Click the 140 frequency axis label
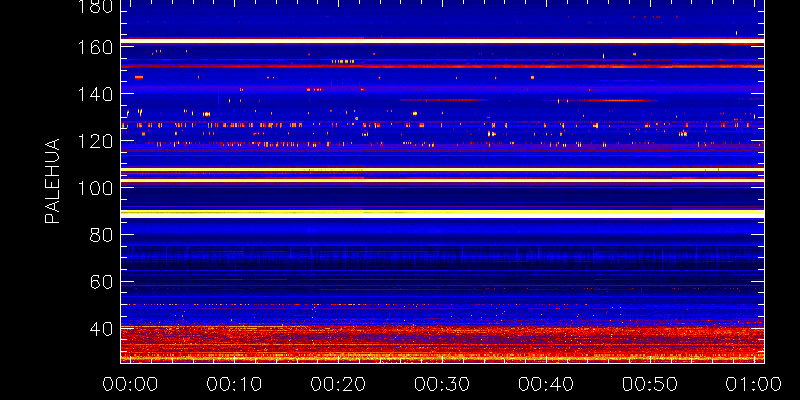The width and height of the screenshot is (800, 400). pos(95,94)
